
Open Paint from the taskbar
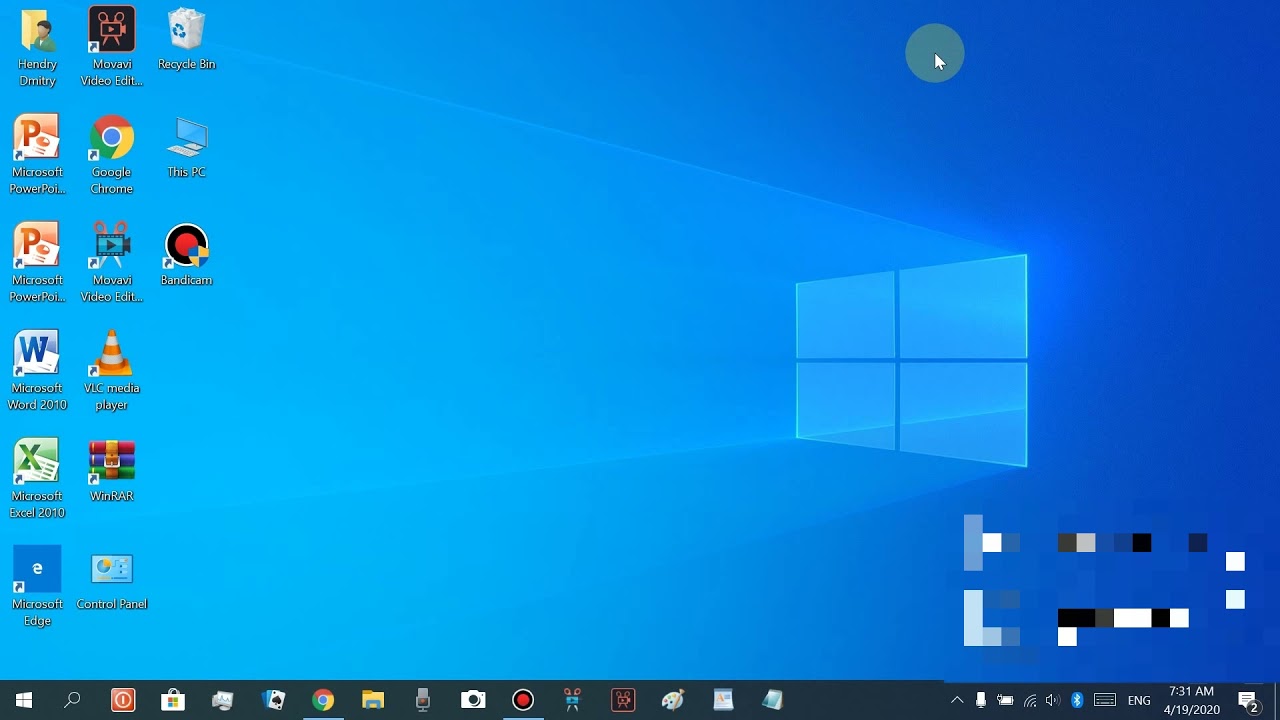[x=673, y=700]
